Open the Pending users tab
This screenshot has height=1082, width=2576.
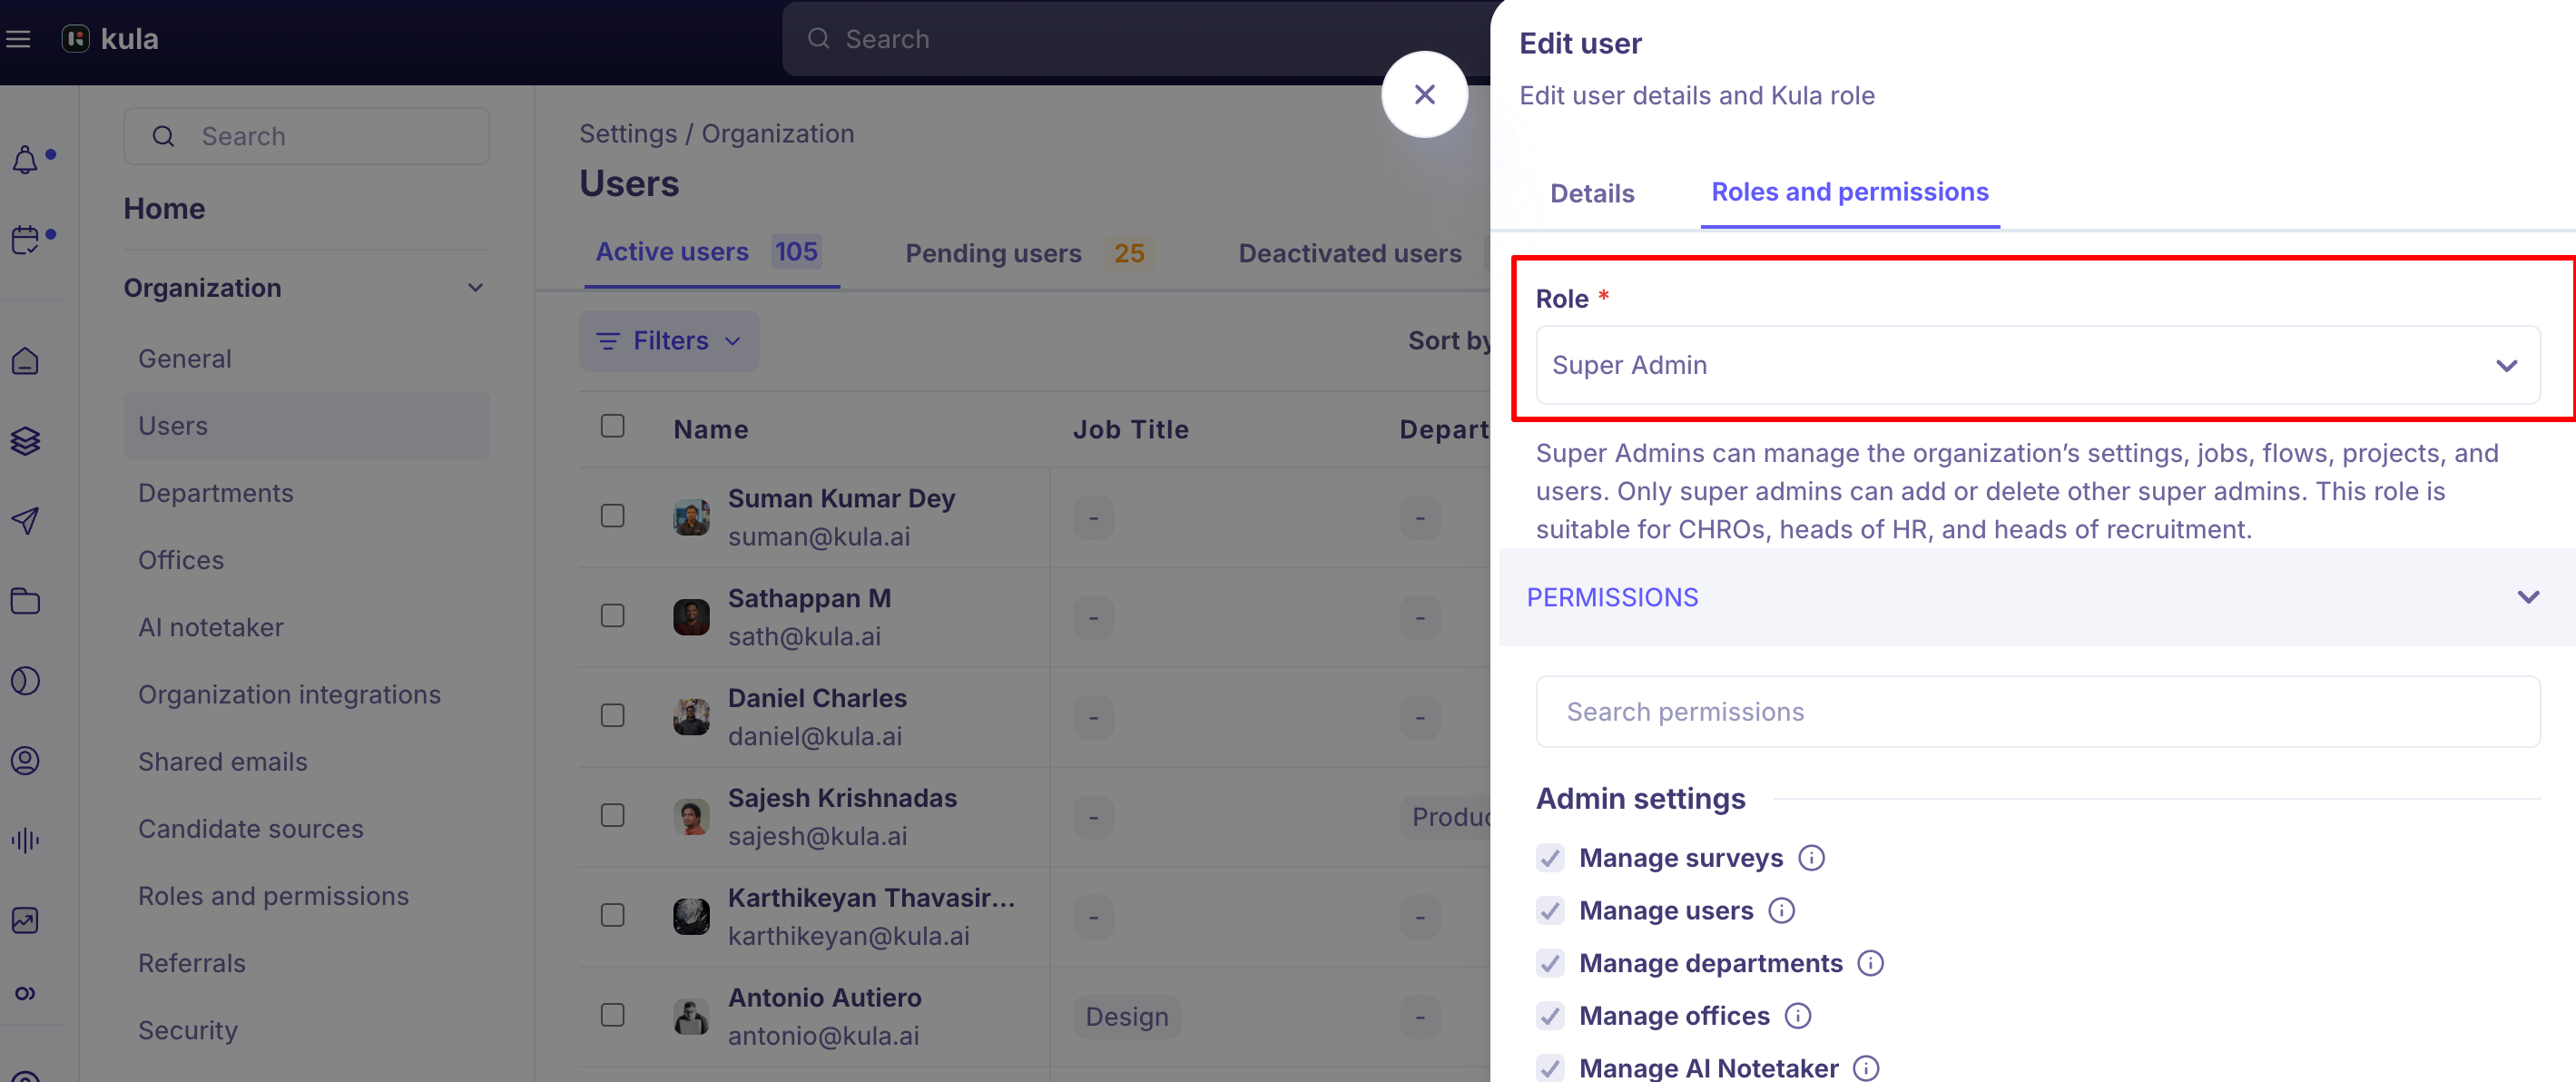(x=1029, y=254)
